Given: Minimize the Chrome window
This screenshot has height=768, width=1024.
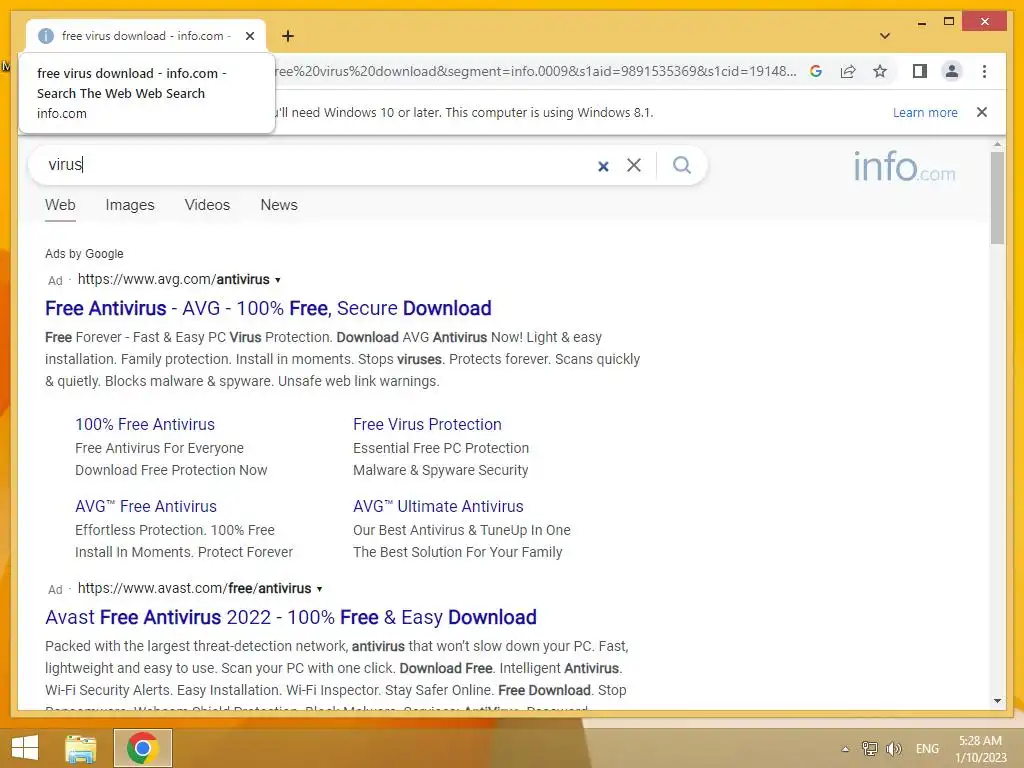Looking at the screenshot, I should coord(921,23).
